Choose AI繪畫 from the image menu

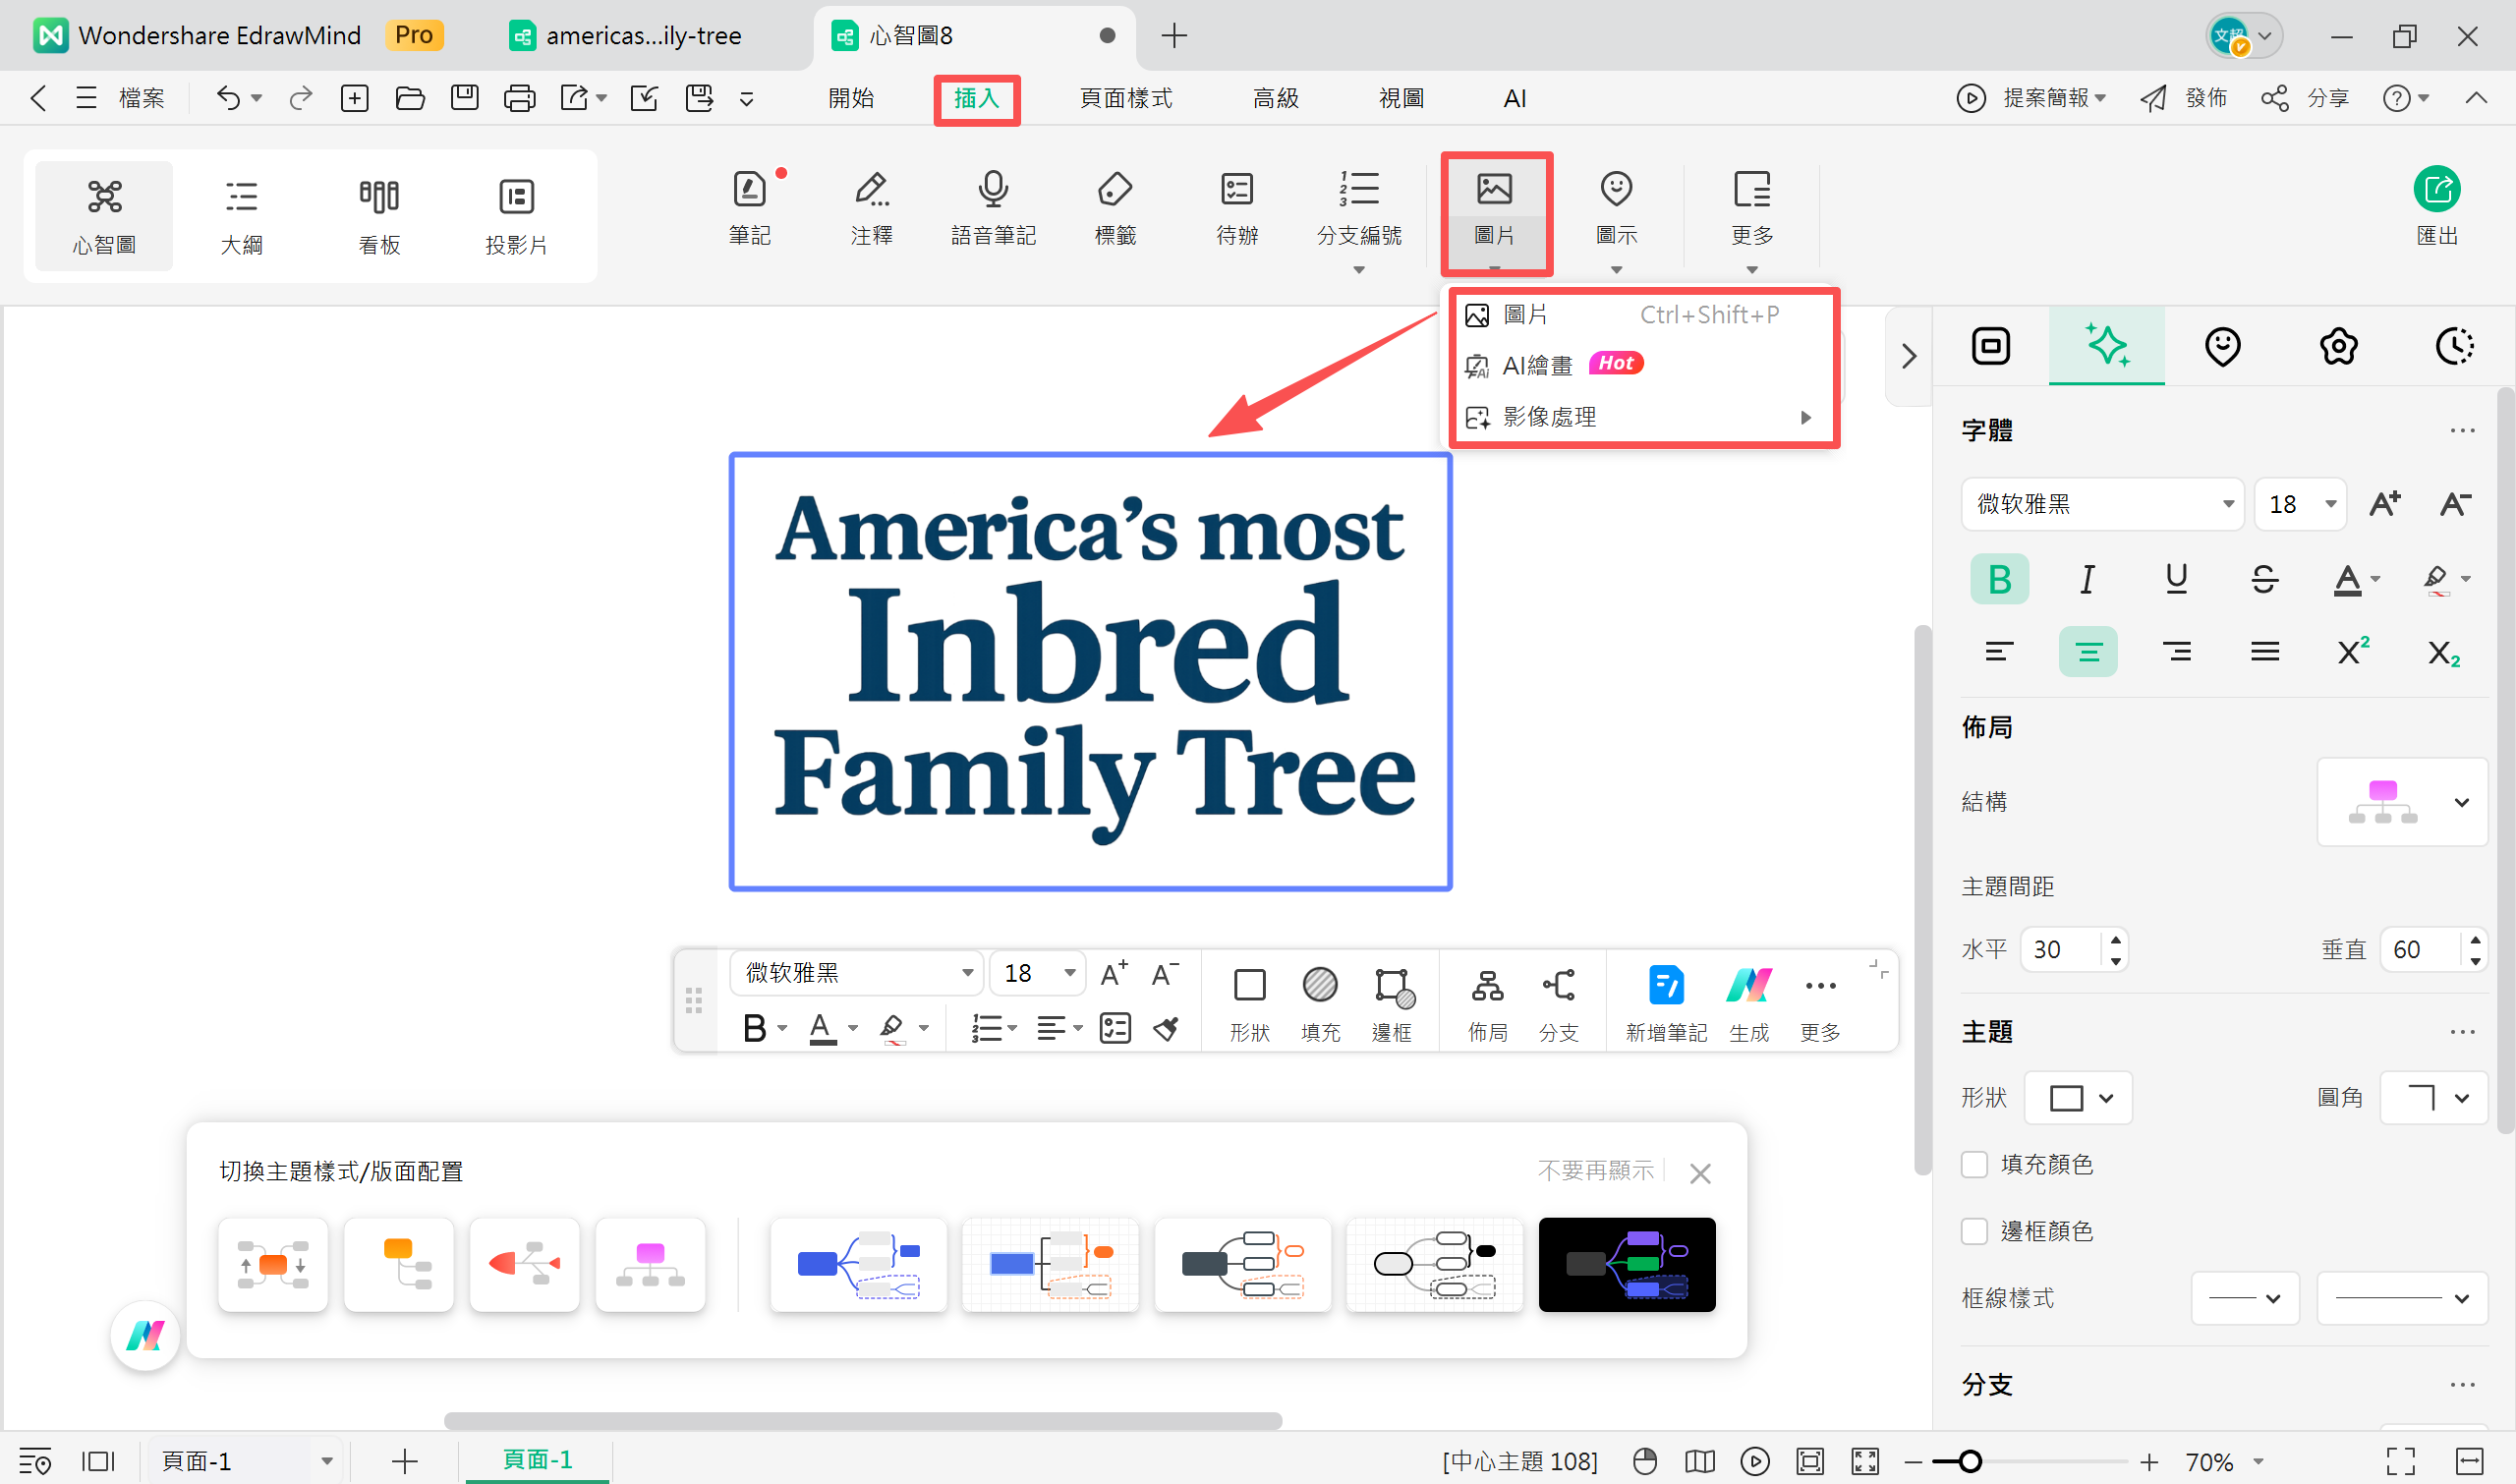1537,365
